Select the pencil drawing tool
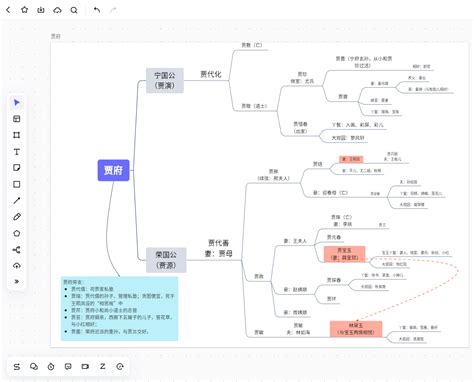Image resolution: width=474 pixels, height=382 pixels. click(x=17, y=217)
